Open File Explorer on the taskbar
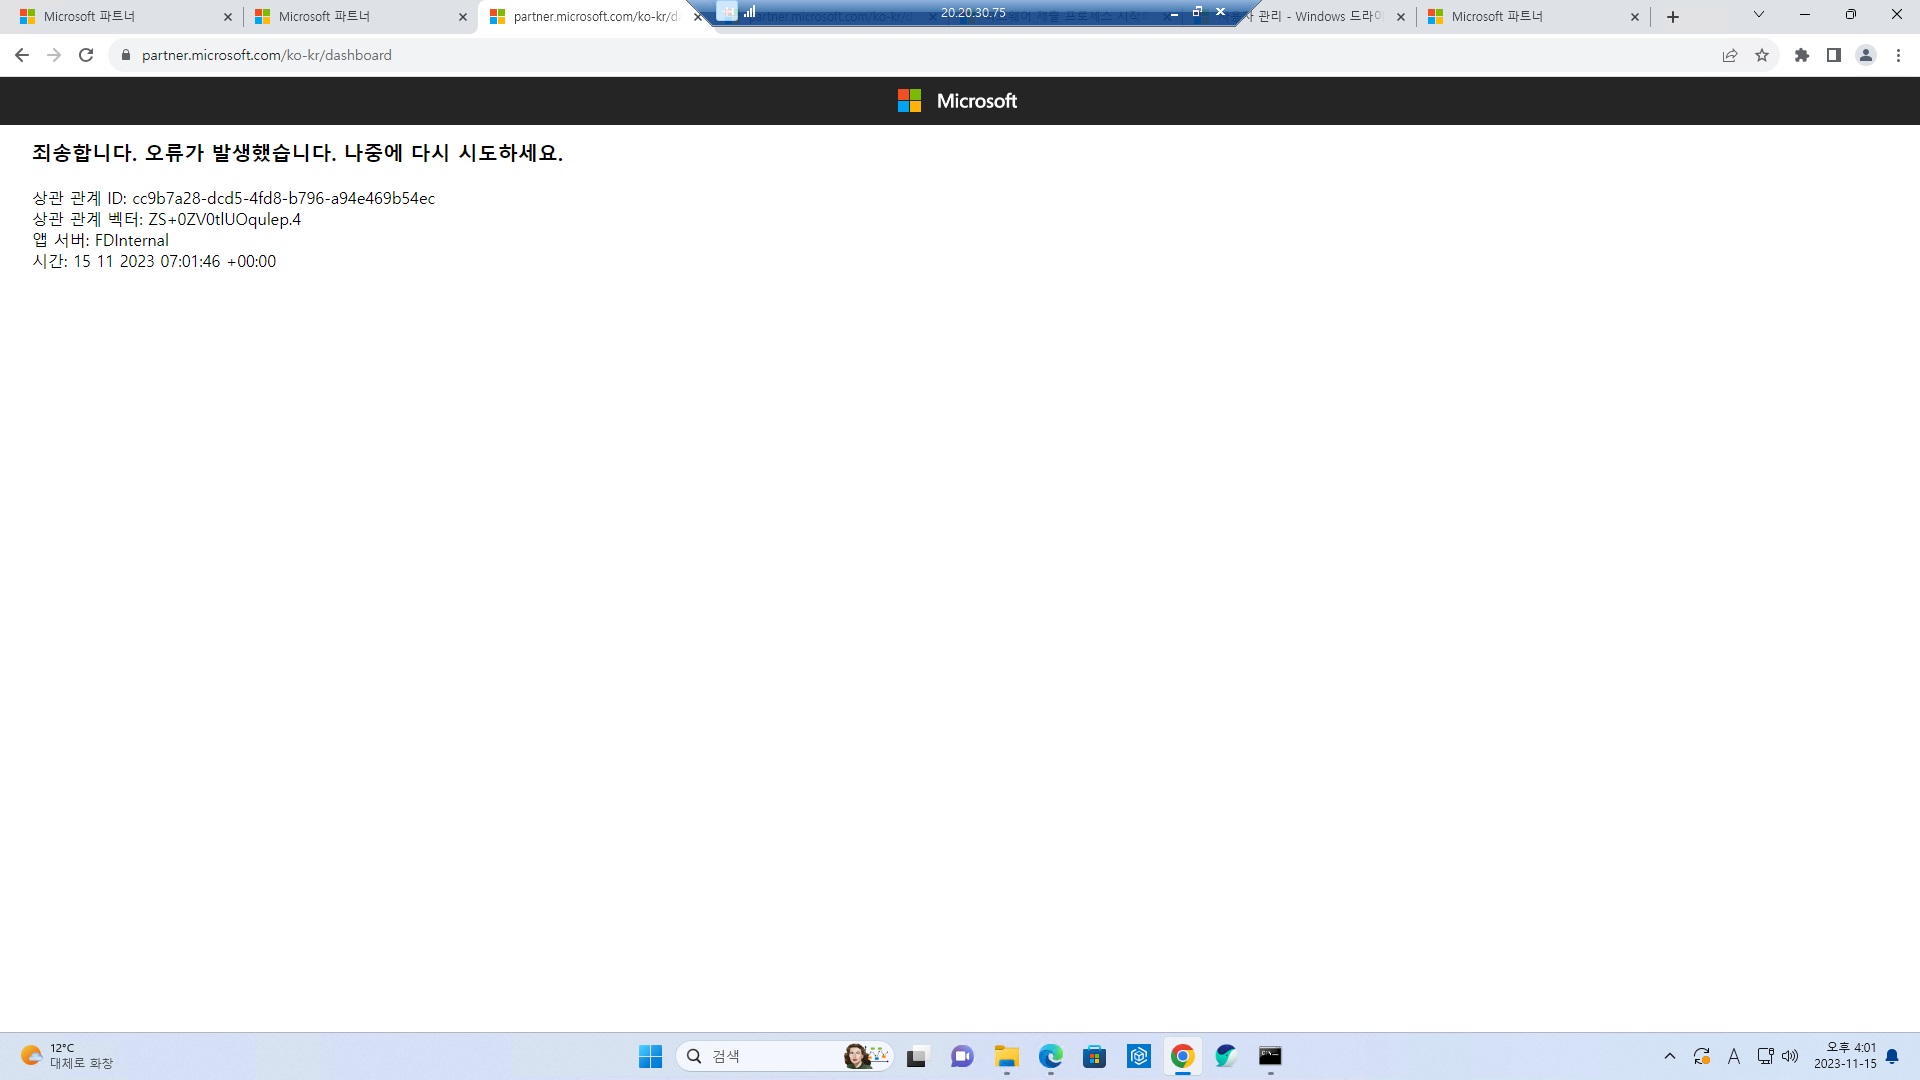Viewport: 1920px width, 1080px height. click(1006, 1056)
